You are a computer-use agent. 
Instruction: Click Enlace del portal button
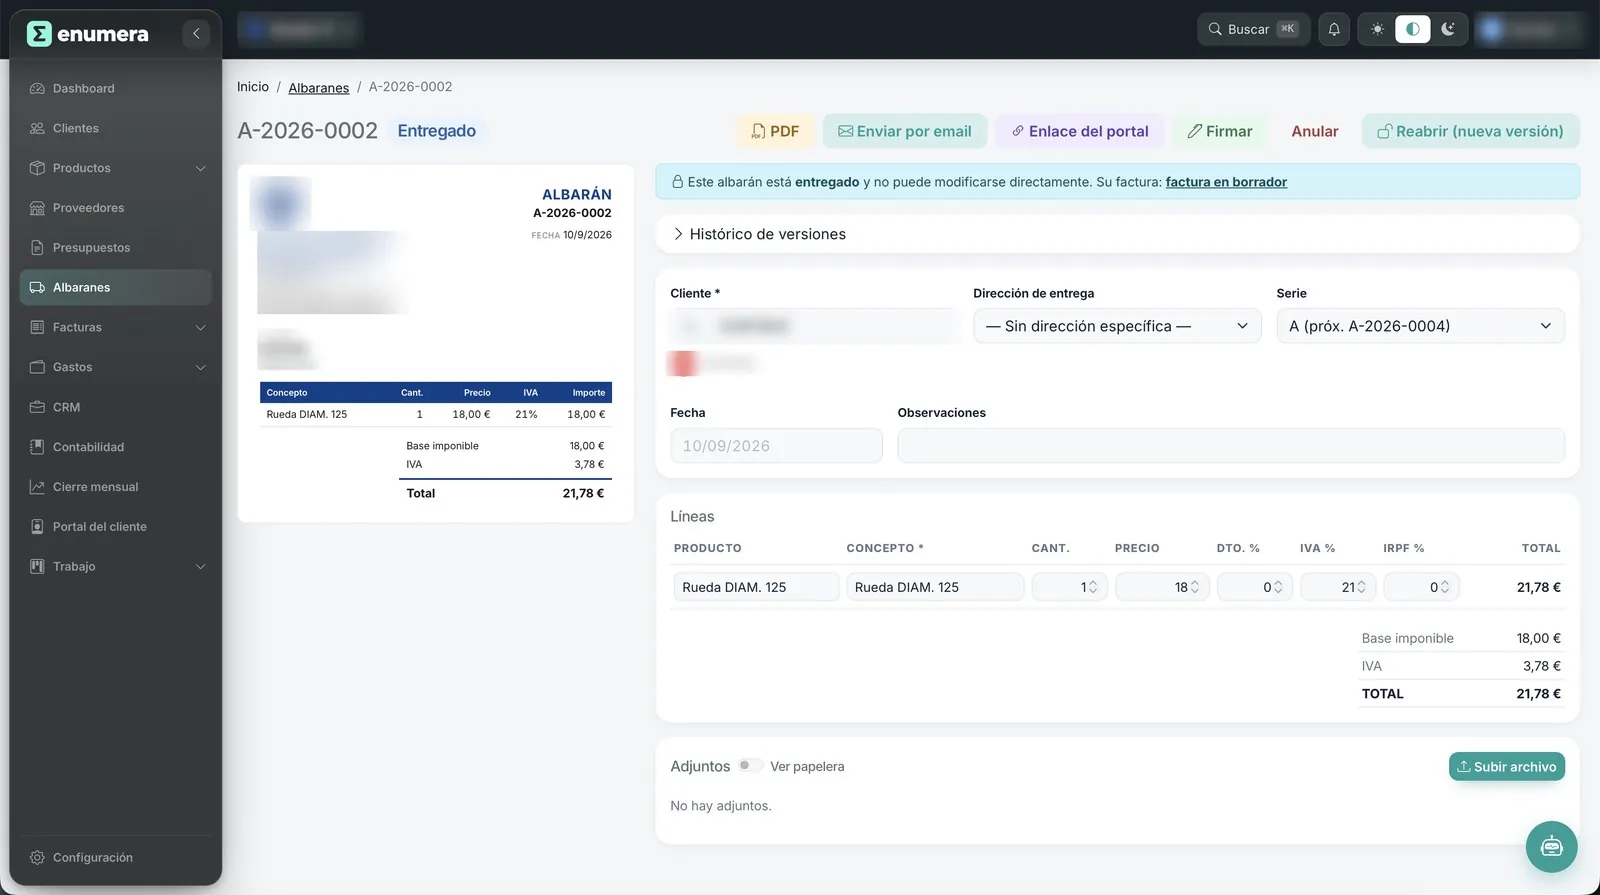(1080, 131)
